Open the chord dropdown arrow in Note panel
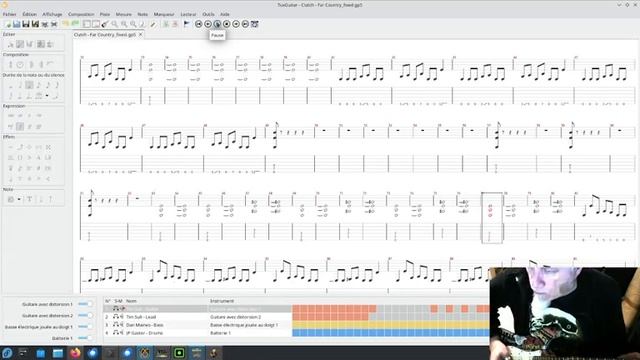Screen dimensions: 640x360 (19, 199)
